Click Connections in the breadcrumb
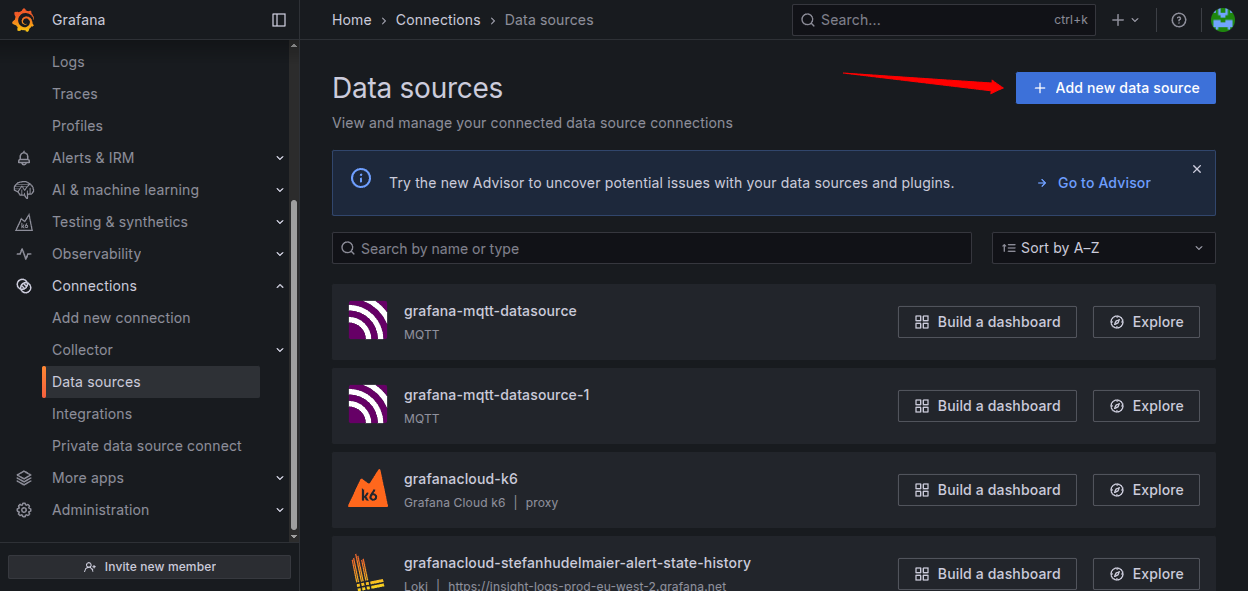1248x591 pixels. click(438, 20)
